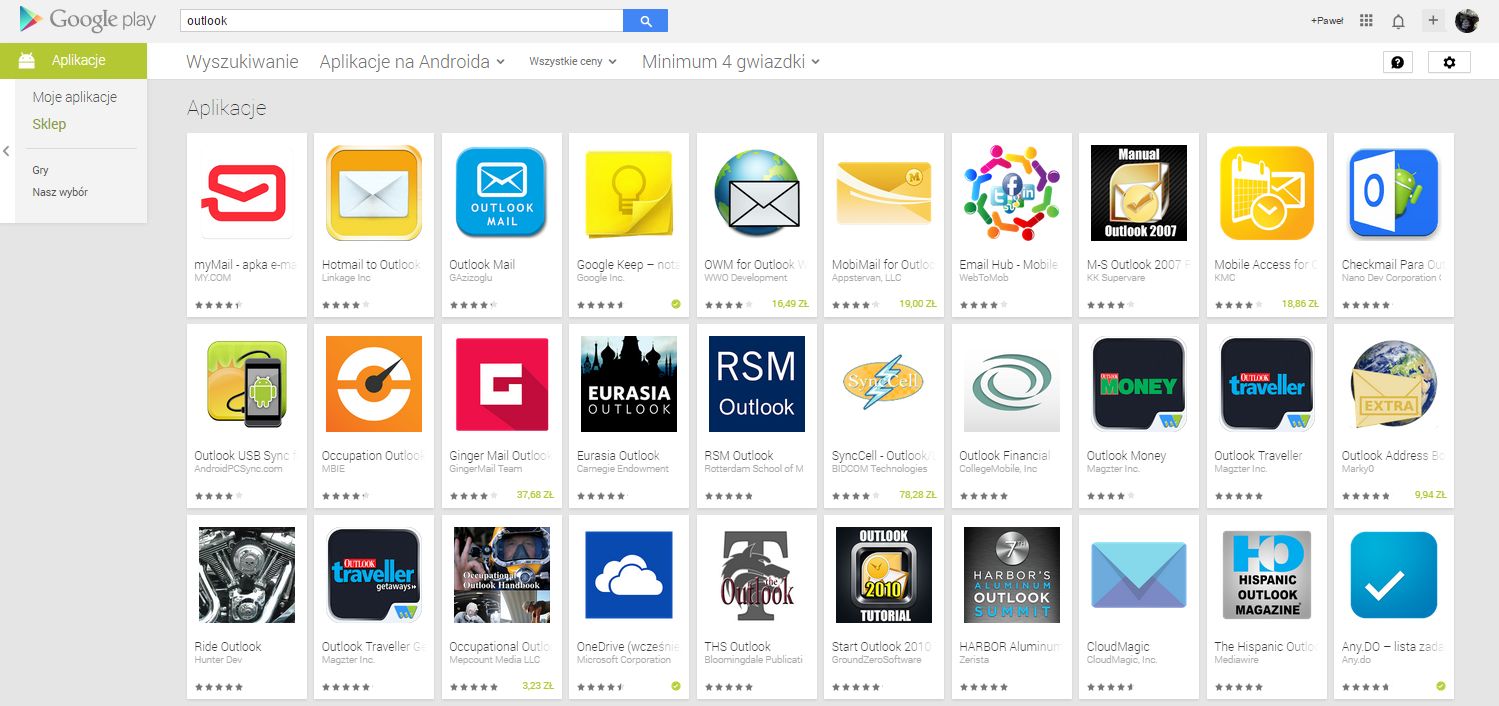Expand the Minimum 4 gwiazdki rating filter
Image resolution: width=1499 pixels, height=706 pixels.
pyautogui.click(x=731, y=62)
